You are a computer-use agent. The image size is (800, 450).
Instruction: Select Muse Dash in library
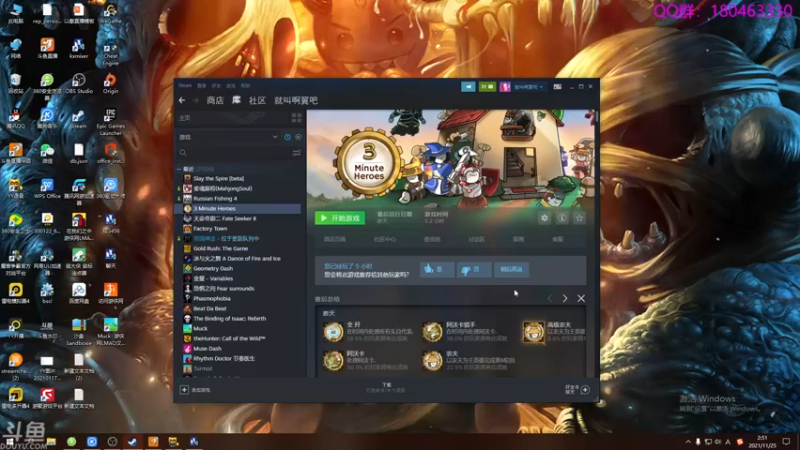pos(207,348)
